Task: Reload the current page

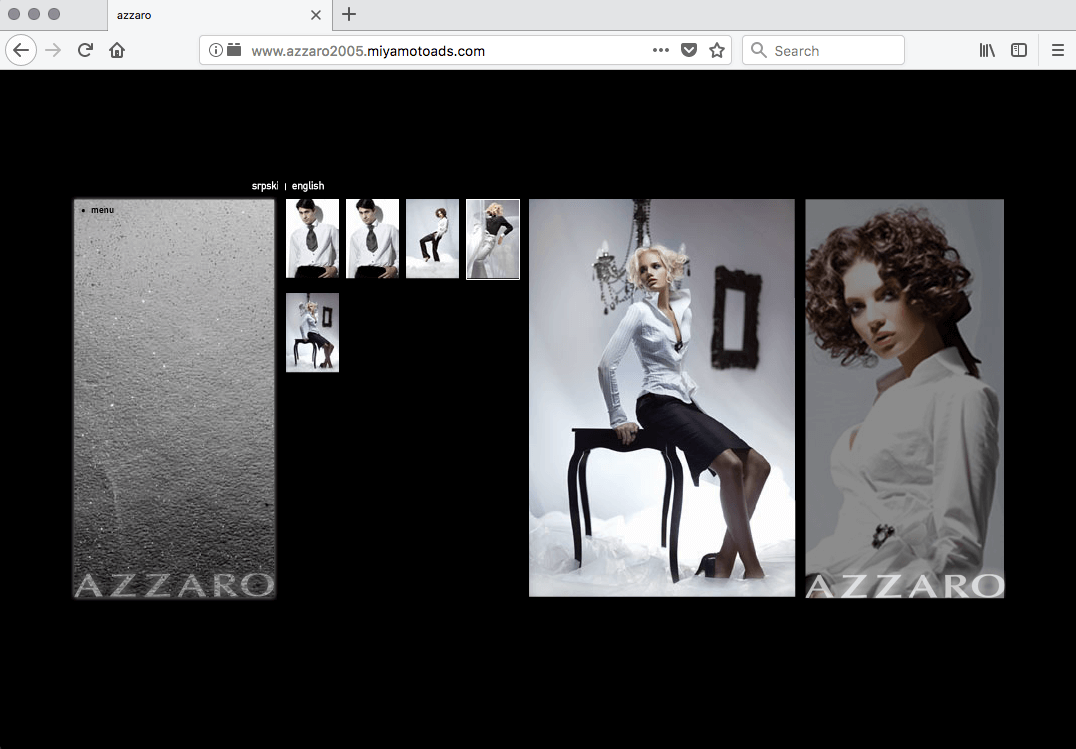Action: (85, 50)
